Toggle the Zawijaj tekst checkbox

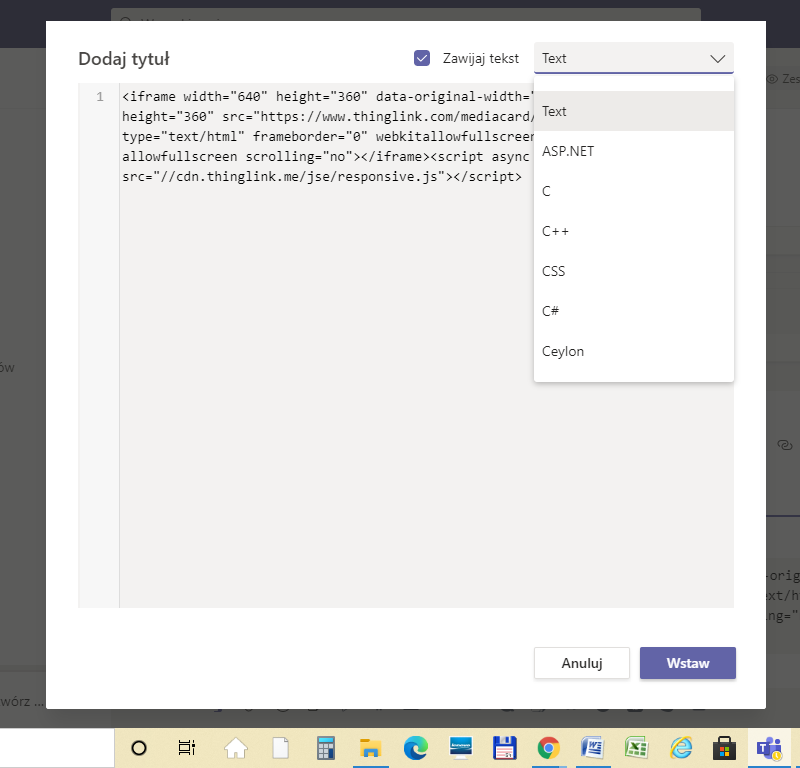click(x=421, y=58)
